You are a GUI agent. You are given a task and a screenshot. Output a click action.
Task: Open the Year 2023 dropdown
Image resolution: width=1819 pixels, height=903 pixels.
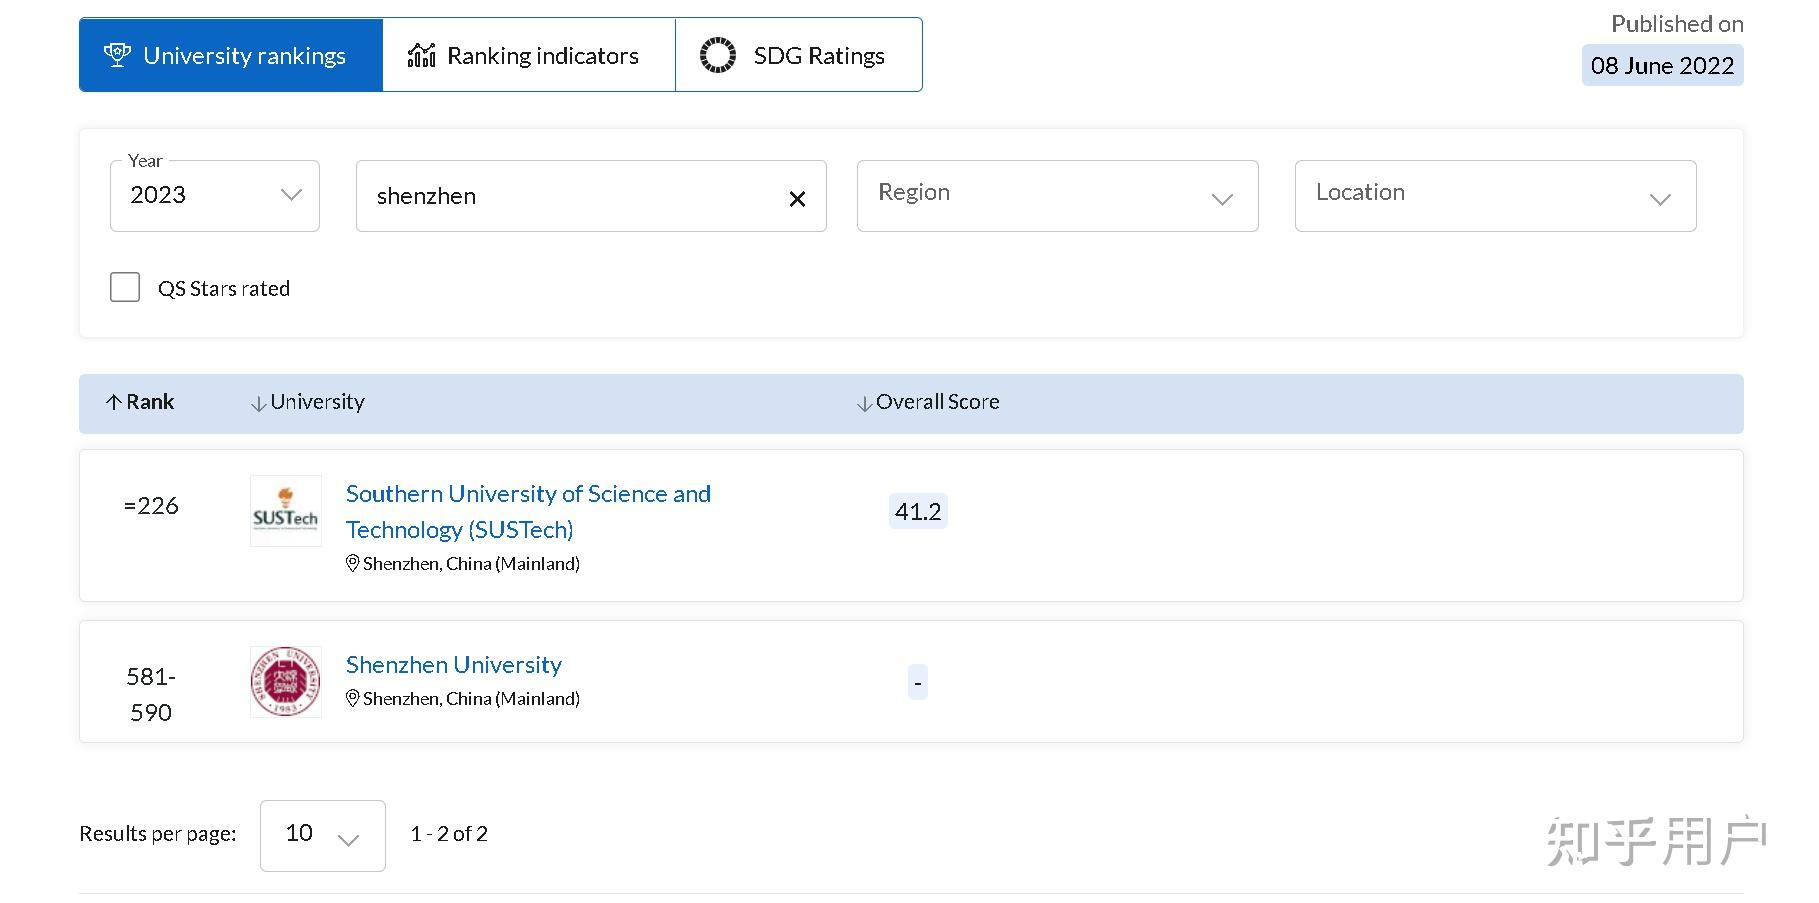215,196
